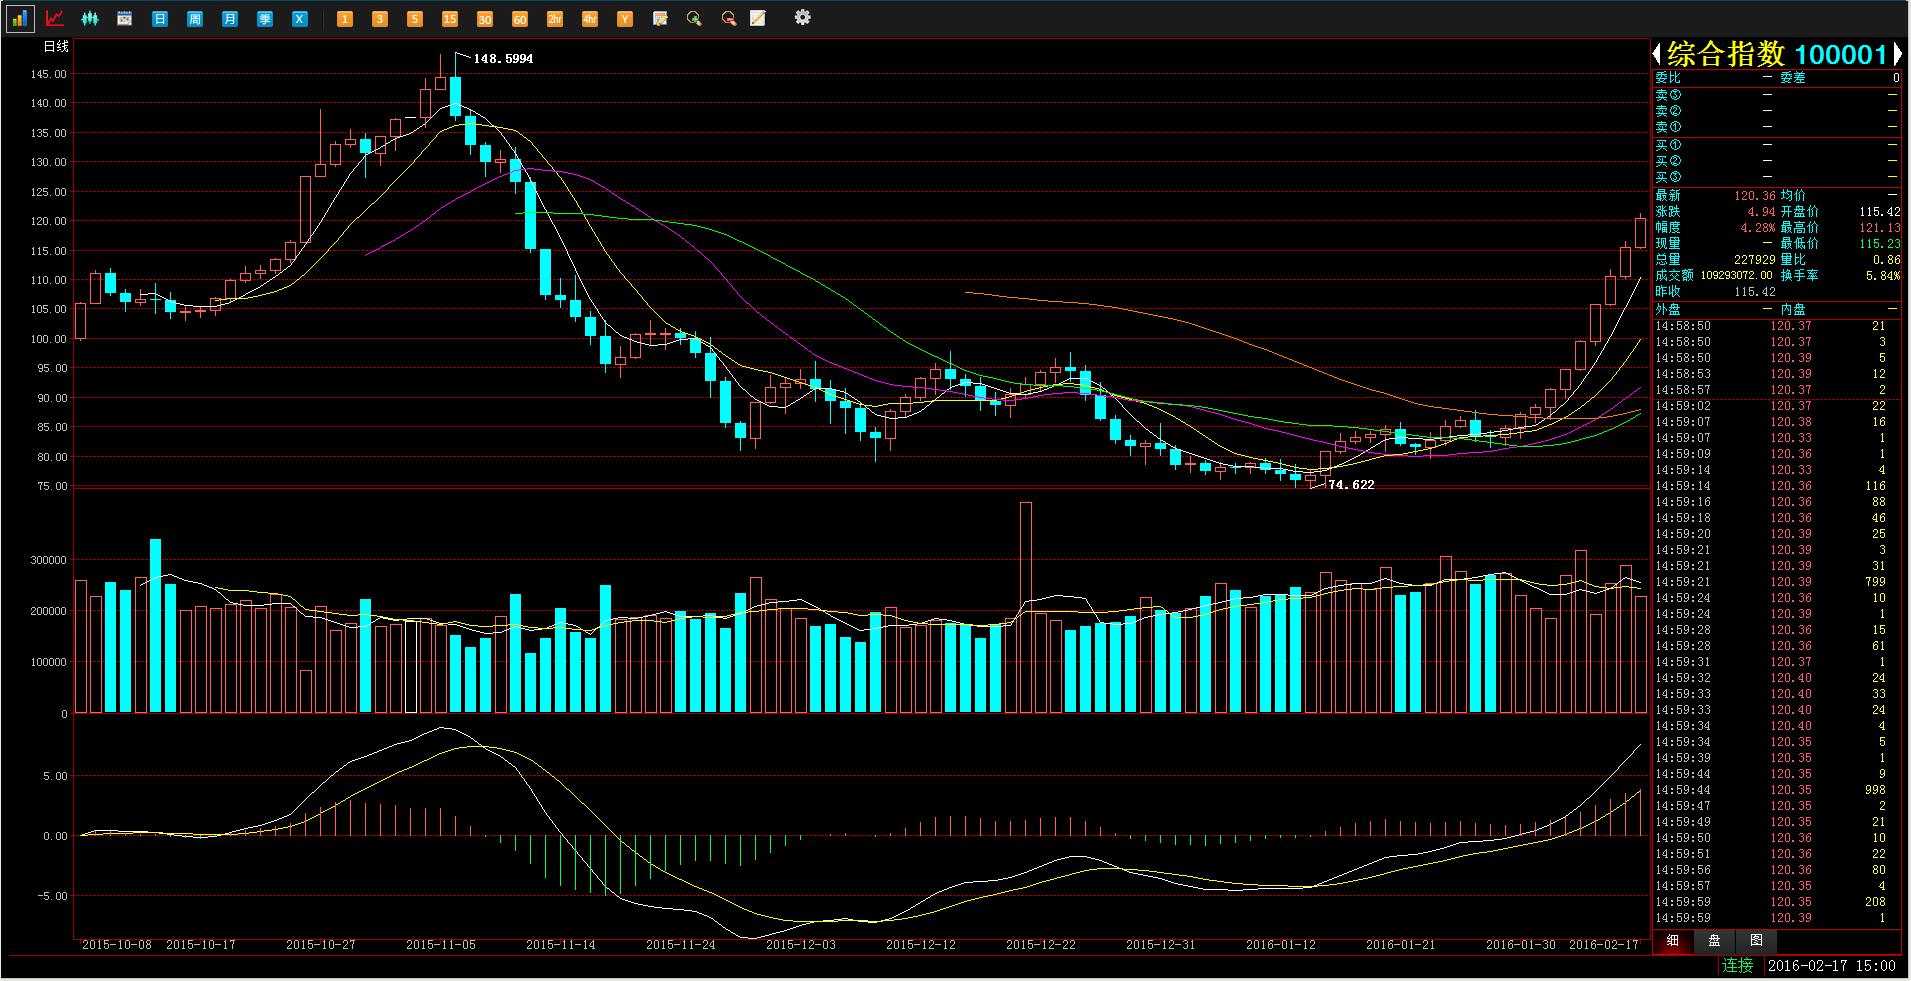Click the 14:59:21 trade row with 799
1911x981 pixels.
[x=1777, y=582]
